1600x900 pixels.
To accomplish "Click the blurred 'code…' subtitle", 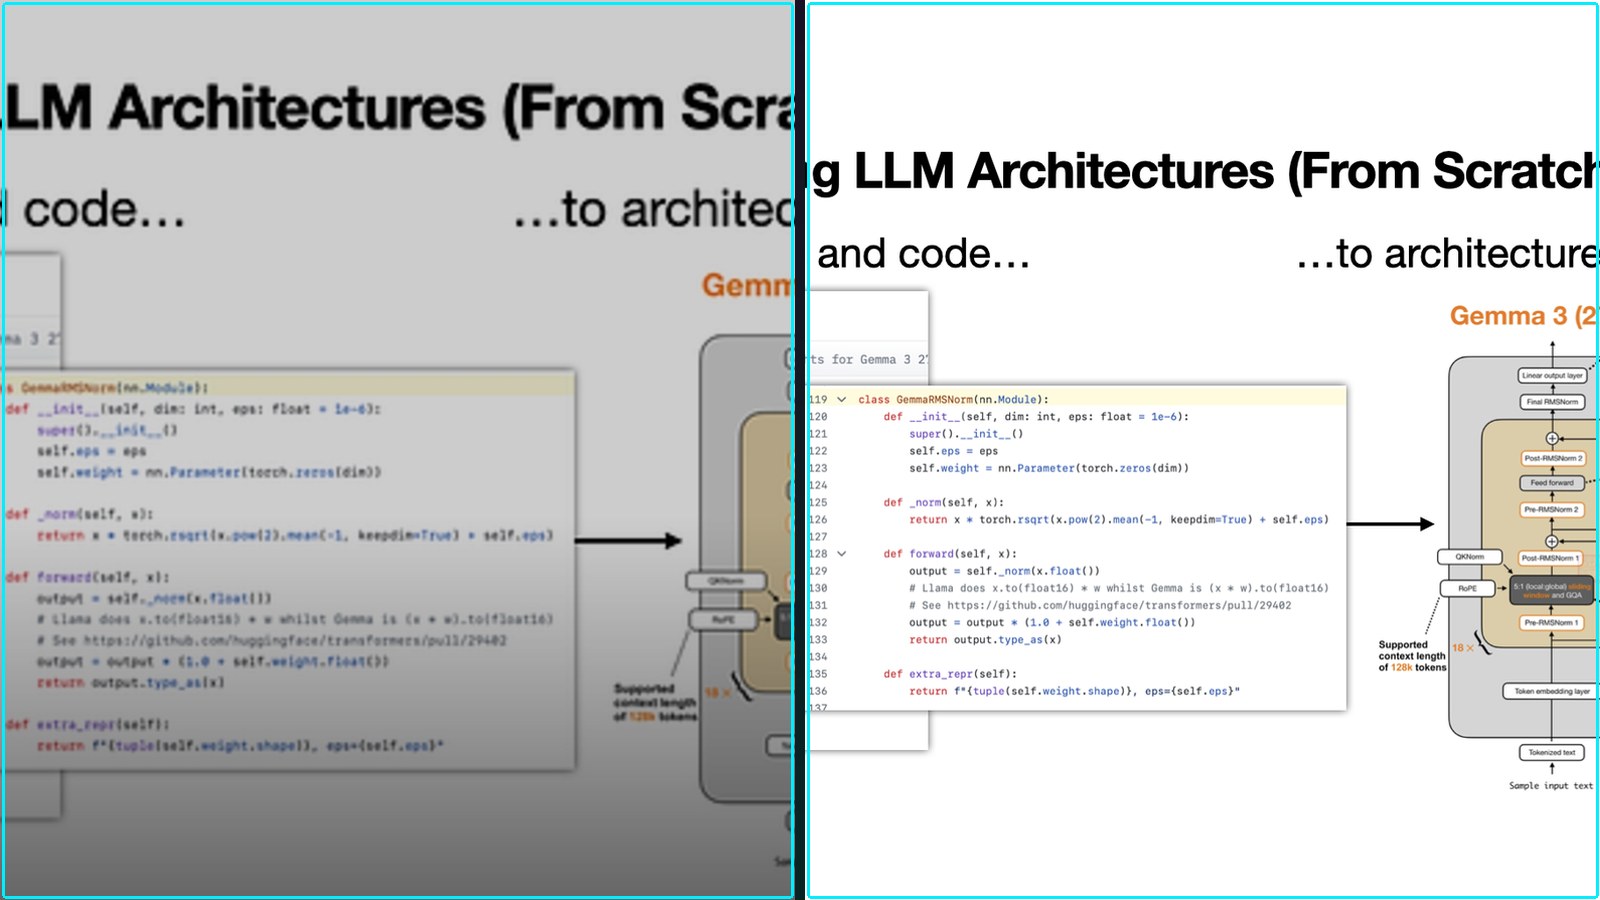I will click(x=104, y=210).
